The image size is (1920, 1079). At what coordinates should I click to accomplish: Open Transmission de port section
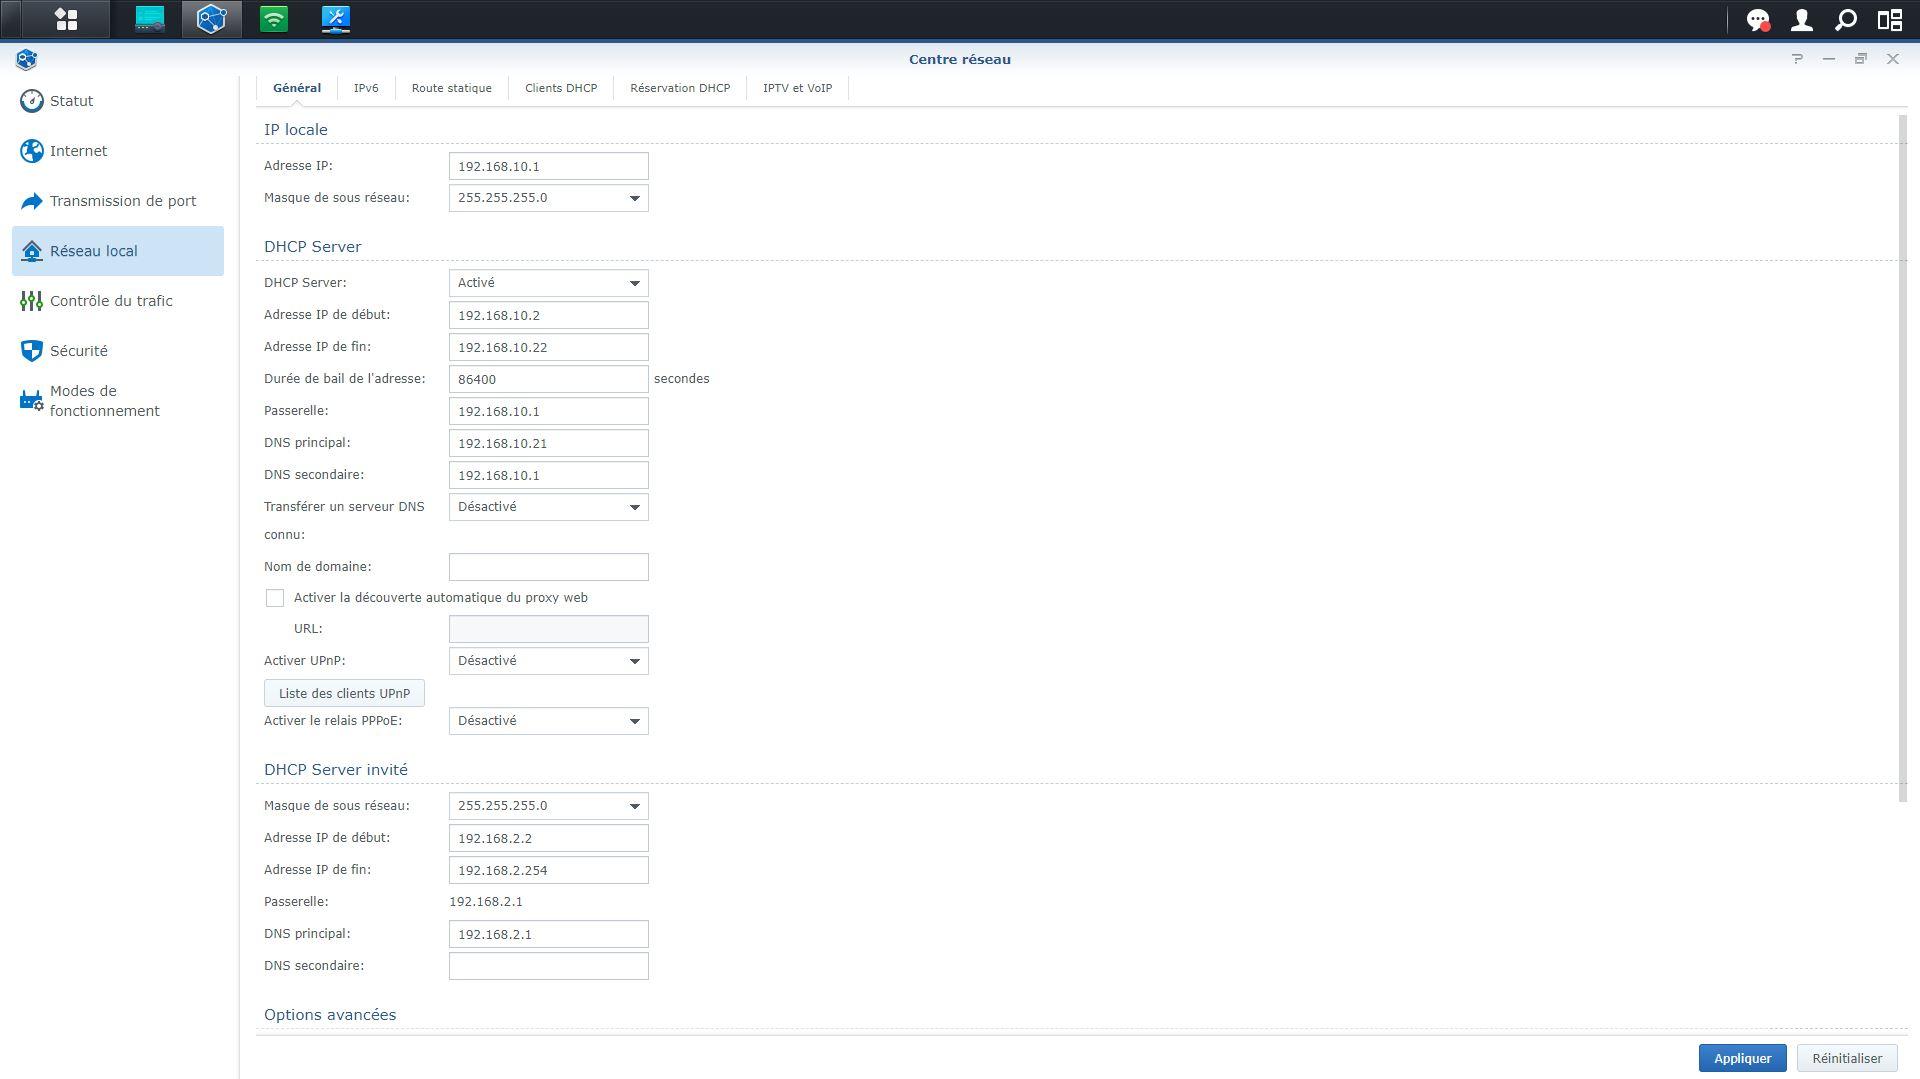tap(118, 201)
